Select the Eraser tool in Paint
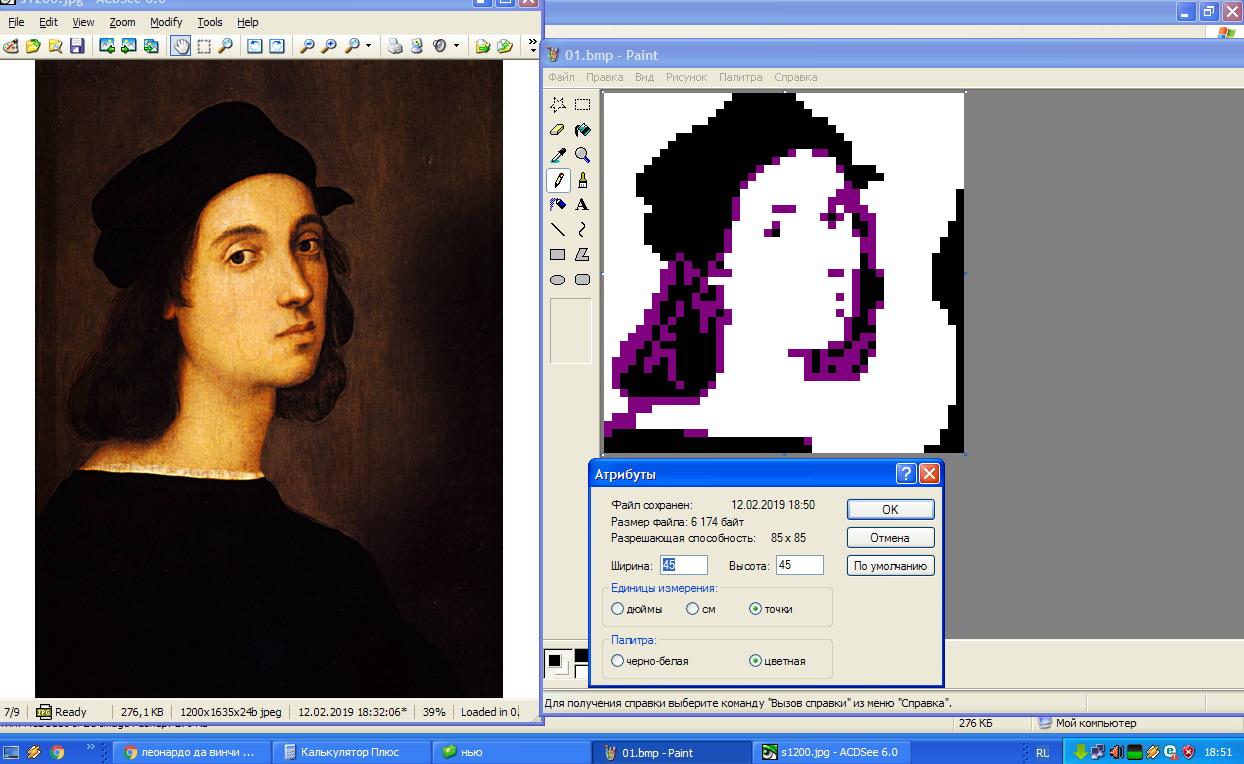Viewport: 1244px width, 764px height. click(x=558, y=130)
